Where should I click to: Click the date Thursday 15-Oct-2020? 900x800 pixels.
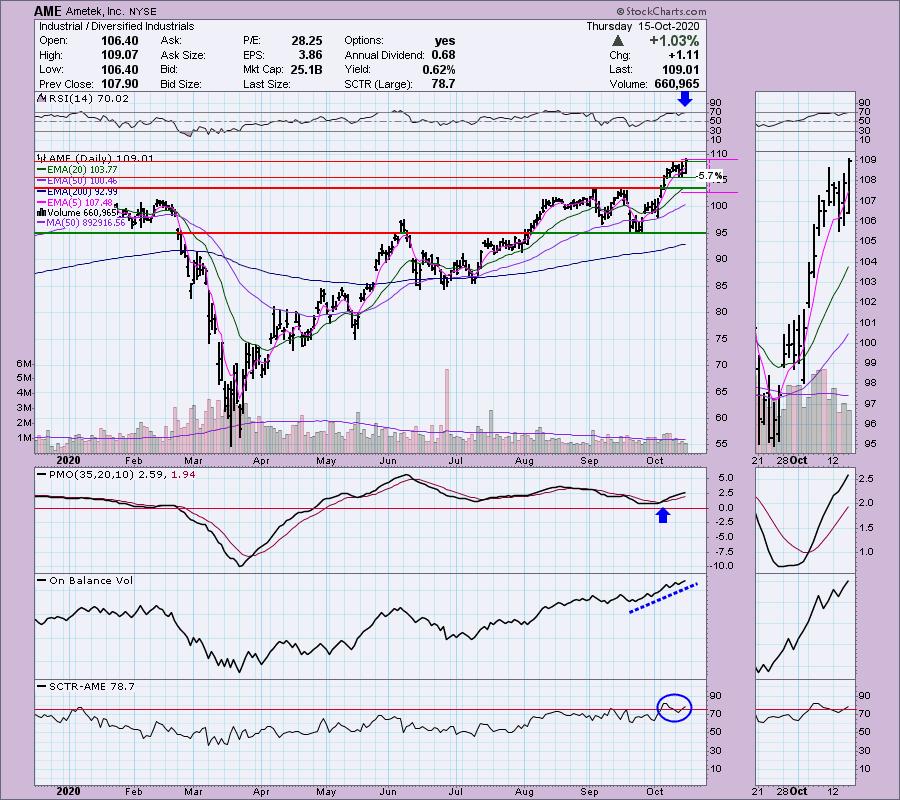pos(643,26)
